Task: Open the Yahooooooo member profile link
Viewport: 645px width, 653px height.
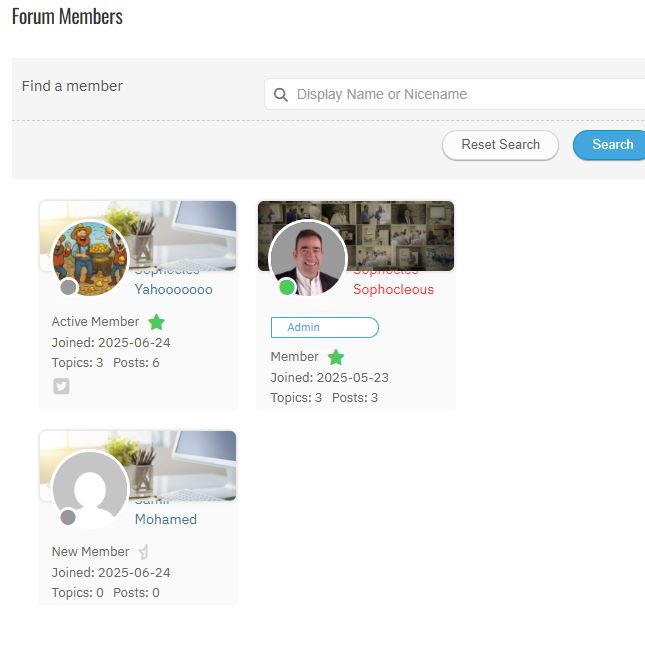Action: [x=173, y=289]
